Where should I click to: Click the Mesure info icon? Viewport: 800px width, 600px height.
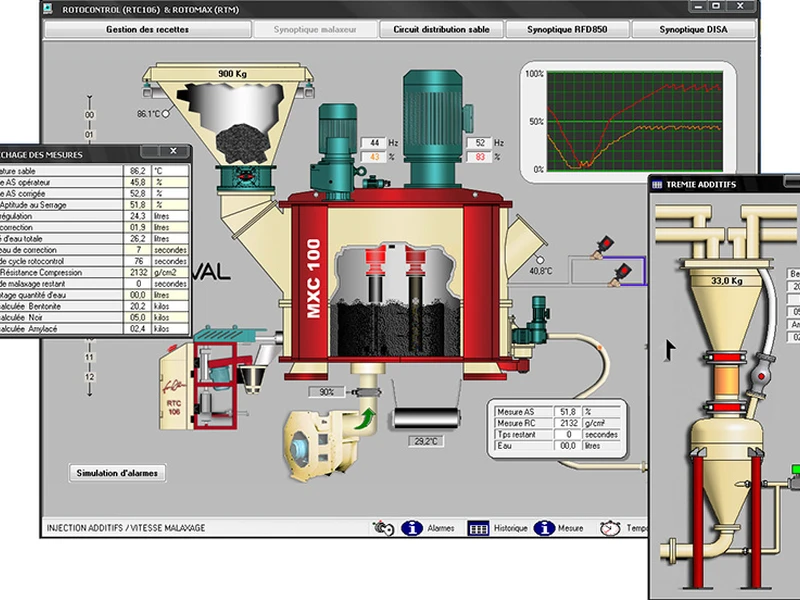coord(544,528)
